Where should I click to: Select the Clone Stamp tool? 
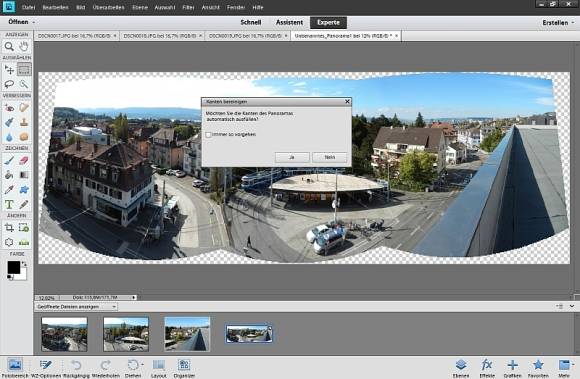(x=24, y=122)
